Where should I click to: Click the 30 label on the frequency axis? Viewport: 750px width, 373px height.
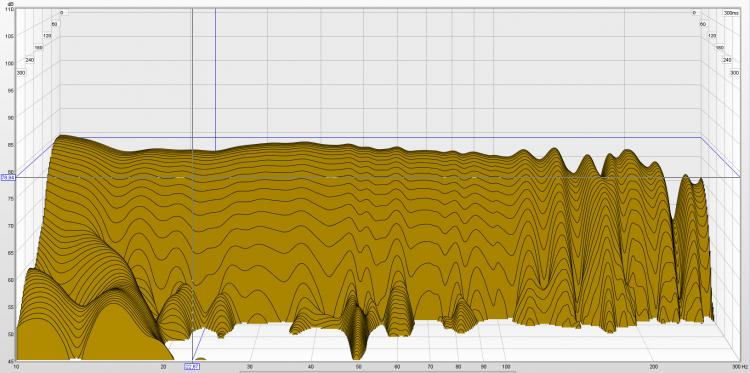pyautogui.click(x=249, y=366)
